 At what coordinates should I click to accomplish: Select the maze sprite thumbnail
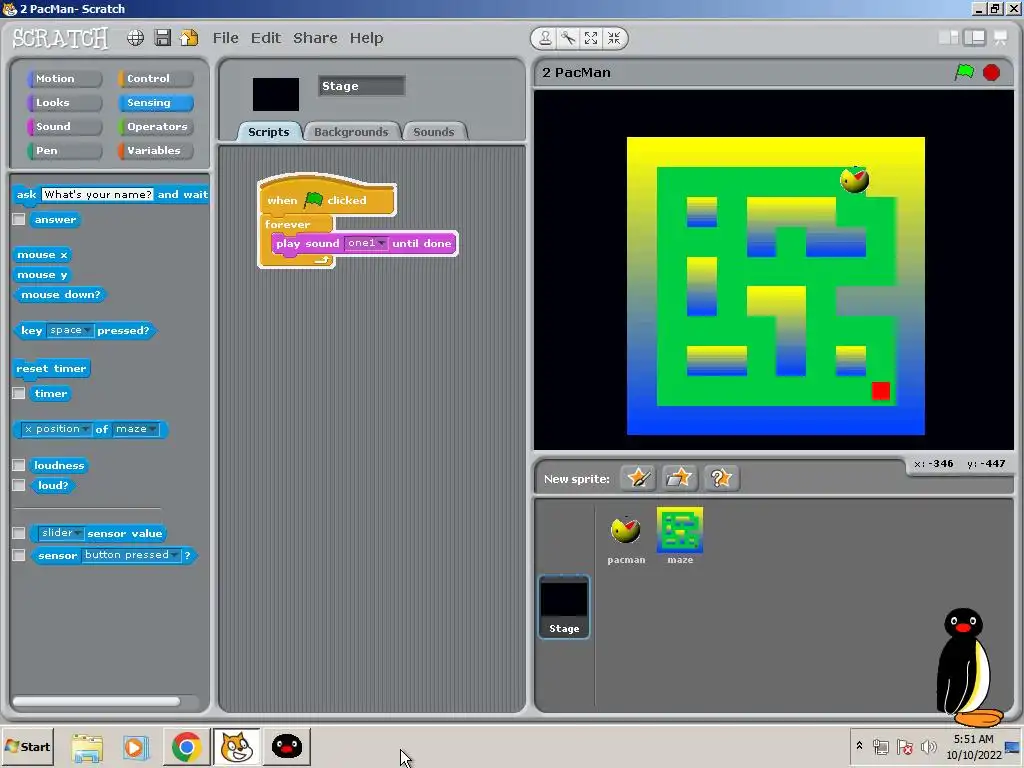tap(680, 536)
